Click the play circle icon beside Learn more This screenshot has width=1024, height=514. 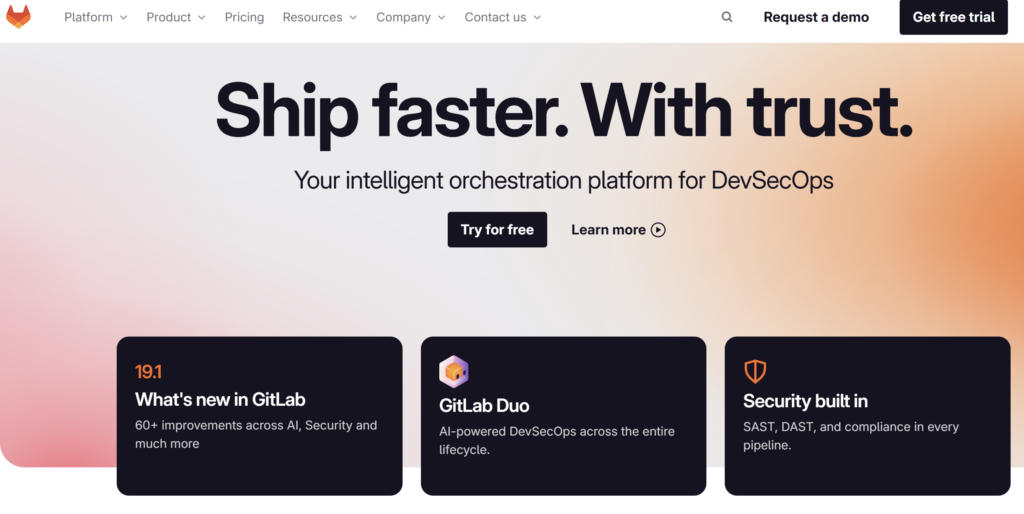pos(658,230)
